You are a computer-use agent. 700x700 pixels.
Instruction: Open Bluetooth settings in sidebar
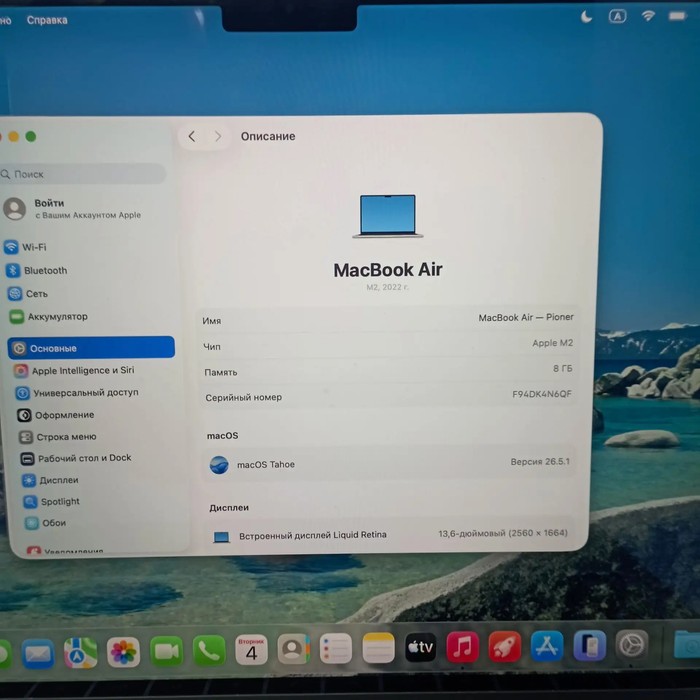coord(37,270)
